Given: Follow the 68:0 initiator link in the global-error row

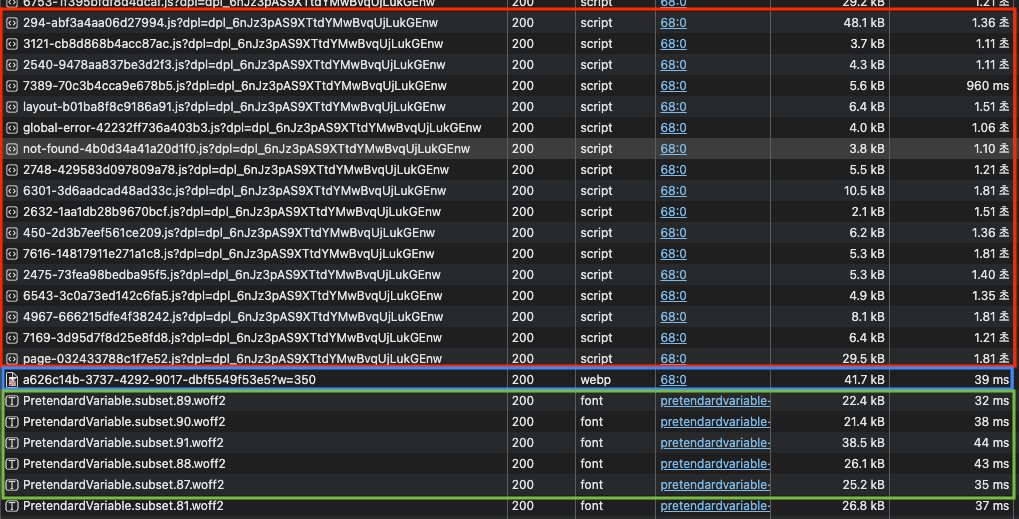Looking at the screenshot, I should 673,128.
